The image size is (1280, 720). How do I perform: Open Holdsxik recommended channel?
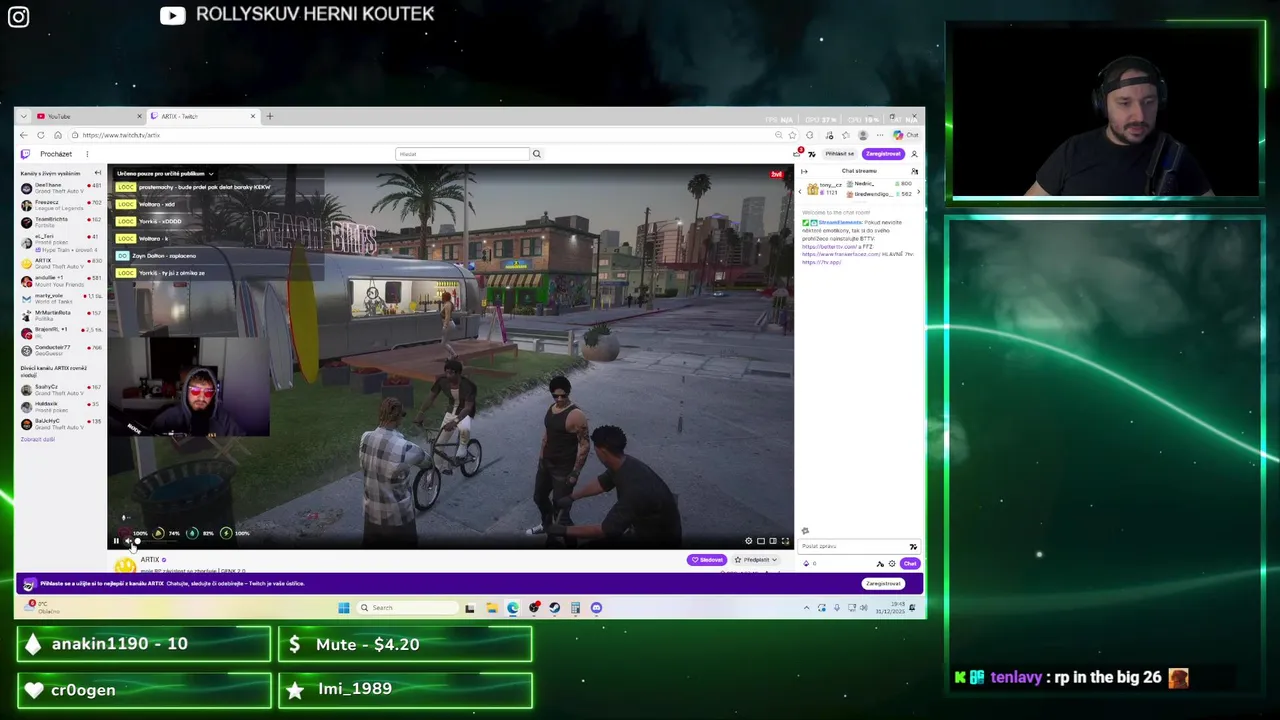coord(60,406)
